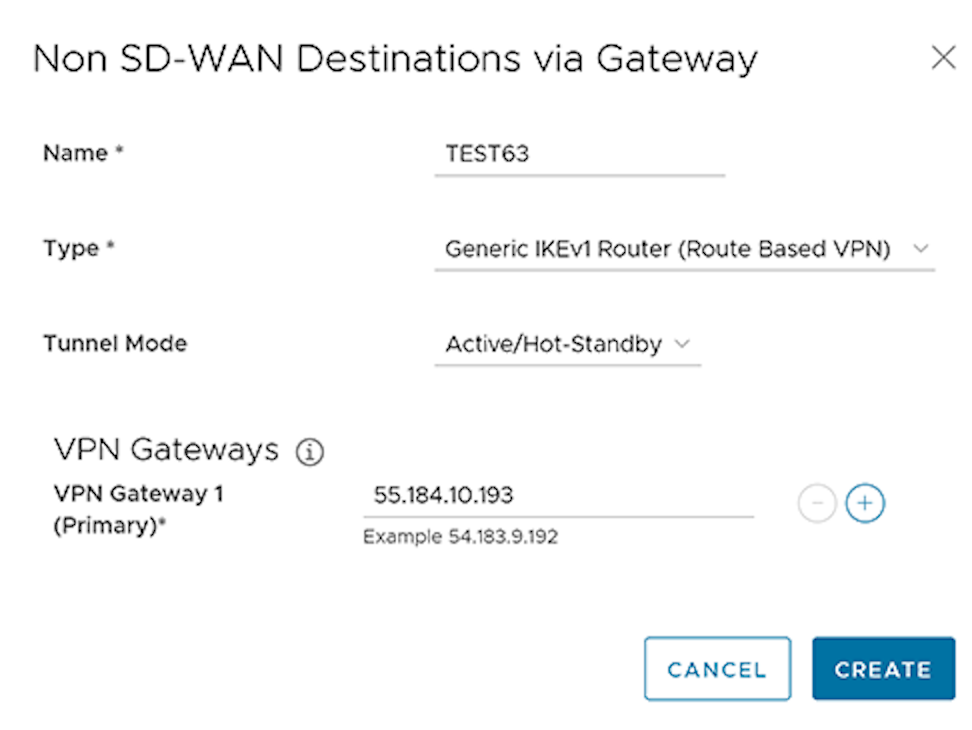The width and height of the screenshot is (972, 730).
Task: Click the Tunnel Mode label
Action: click(x=115, y=344)
